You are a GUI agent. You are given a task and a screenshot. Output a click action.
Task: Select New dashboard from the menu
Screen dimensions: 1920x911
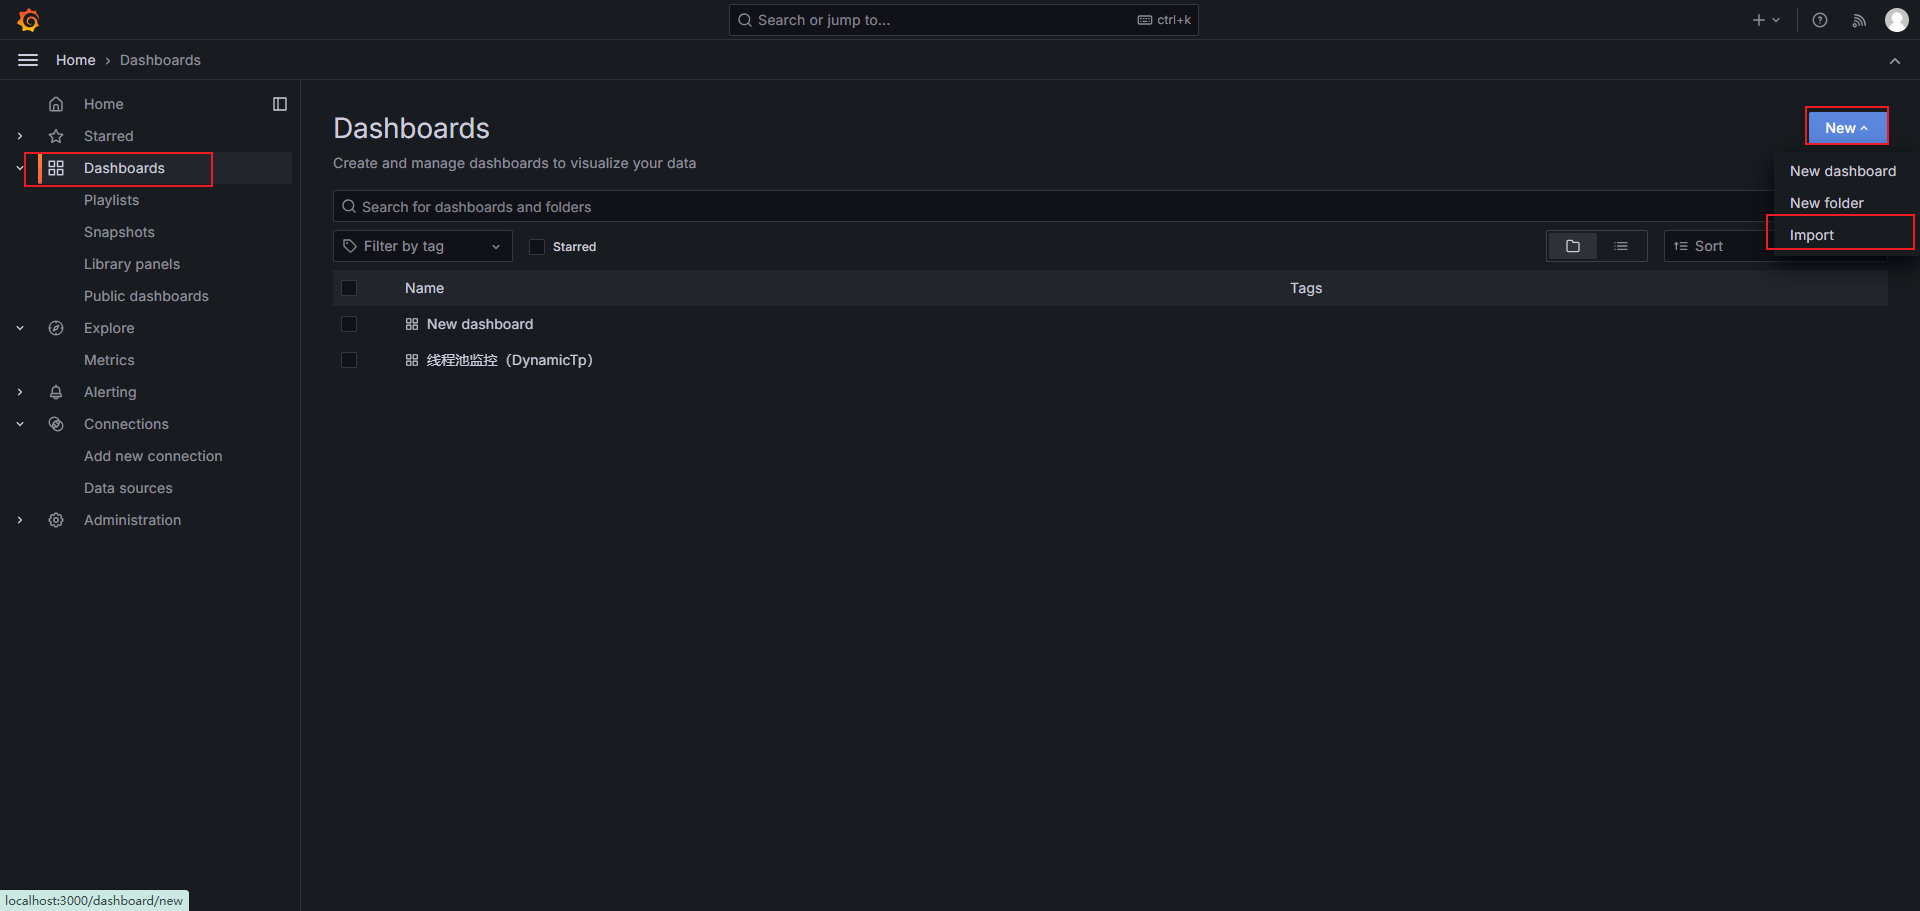(1842, 171)
